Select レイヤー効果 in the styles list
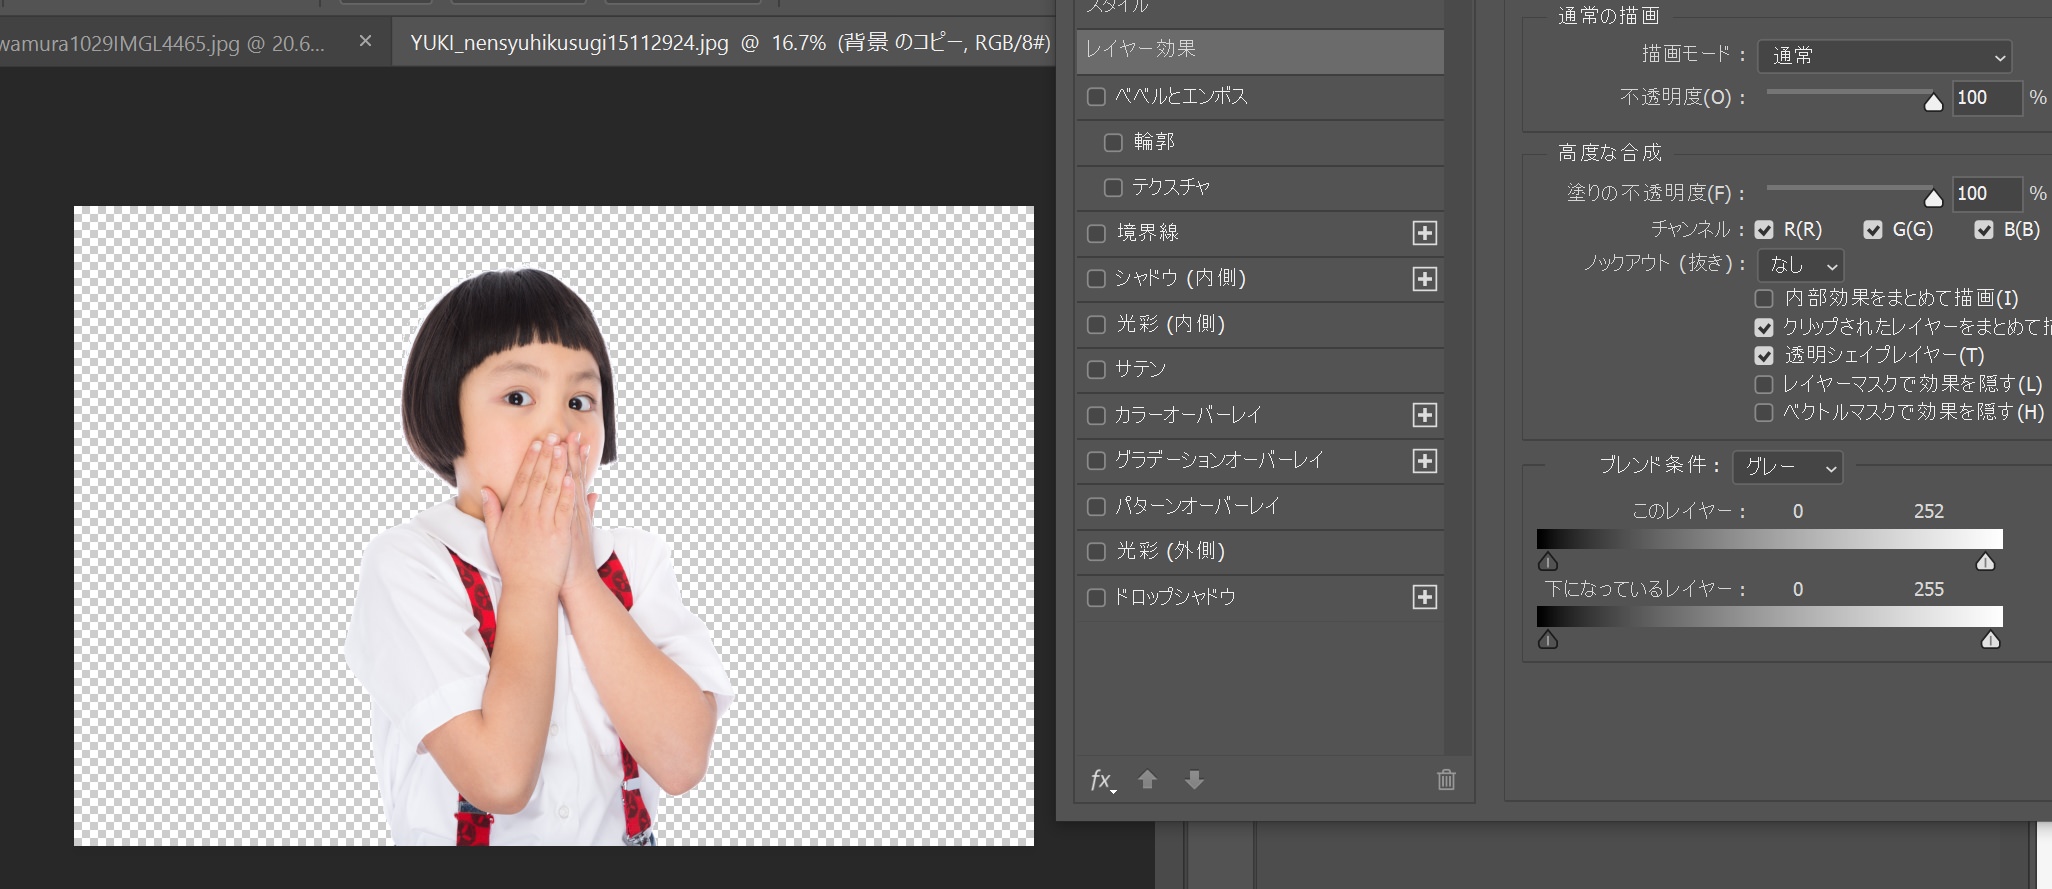The image size is (2052, 889). click(1259, 50)
